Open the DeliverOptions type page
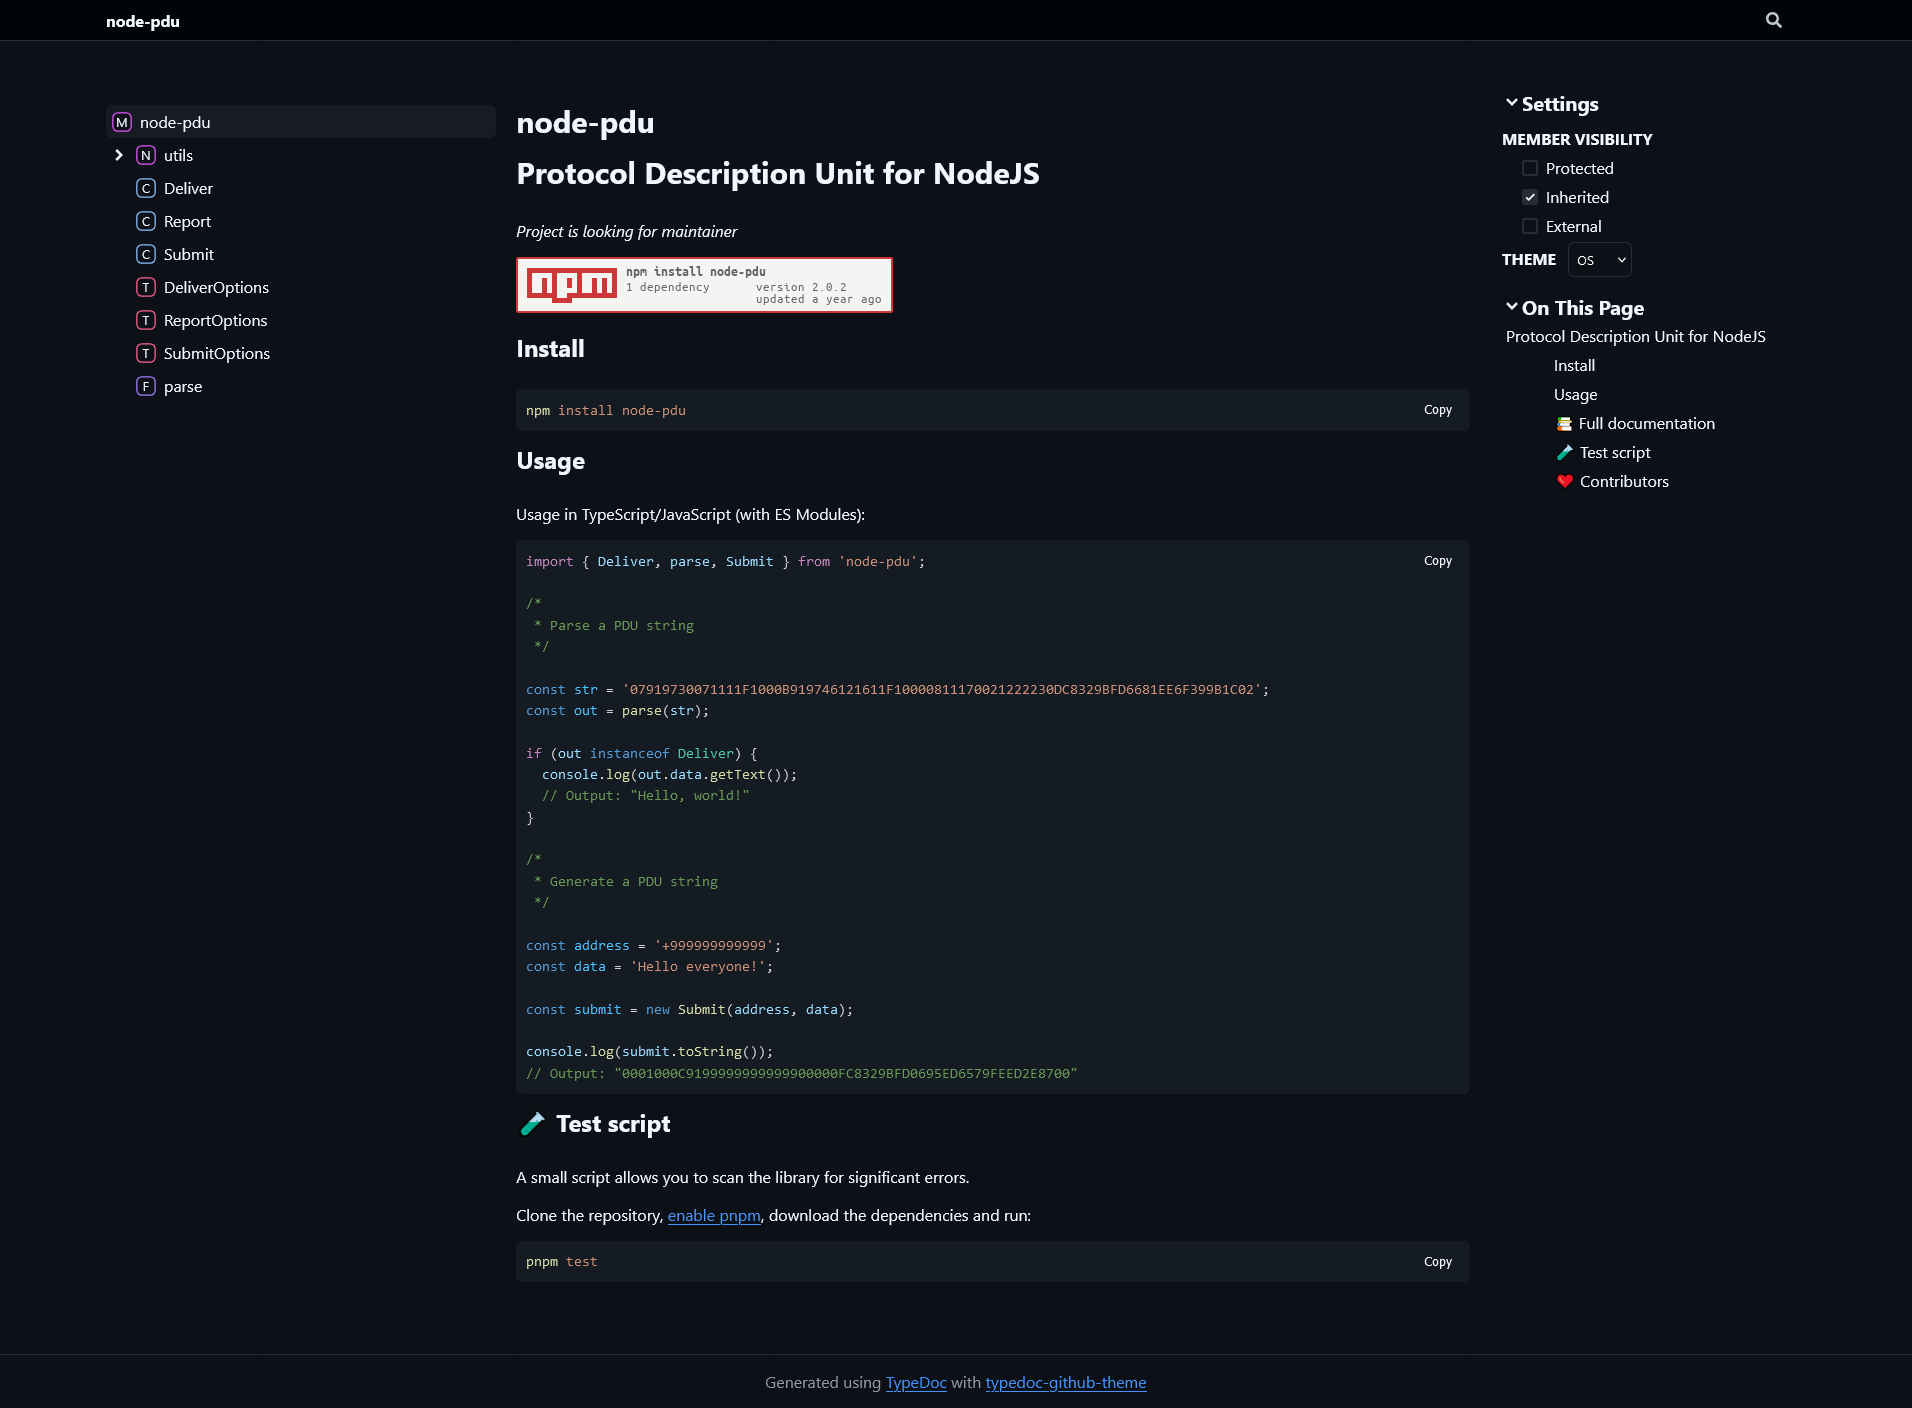This screenshot has width=1912, height=1408. click(216, 287)
